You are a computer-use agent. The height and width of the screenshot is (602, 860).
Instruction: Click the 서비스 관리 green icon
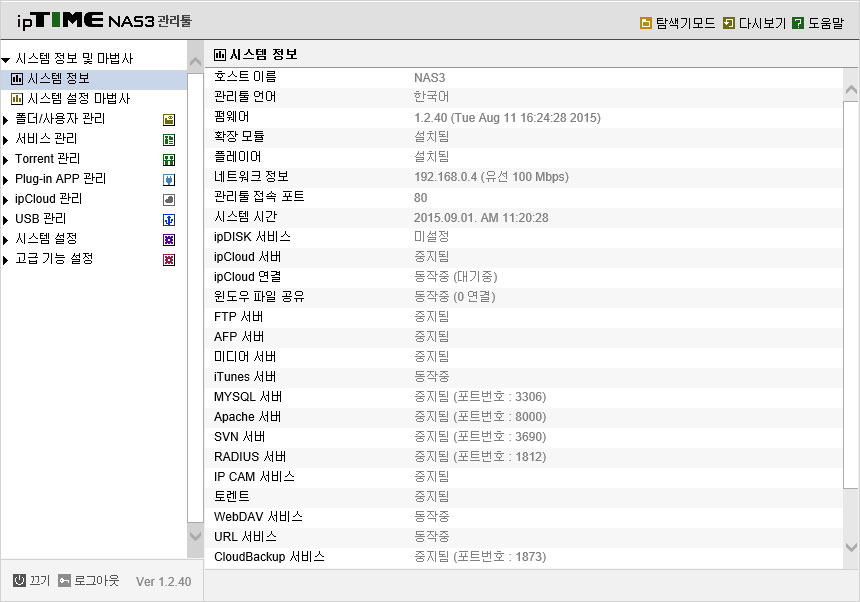pos(169,140)
